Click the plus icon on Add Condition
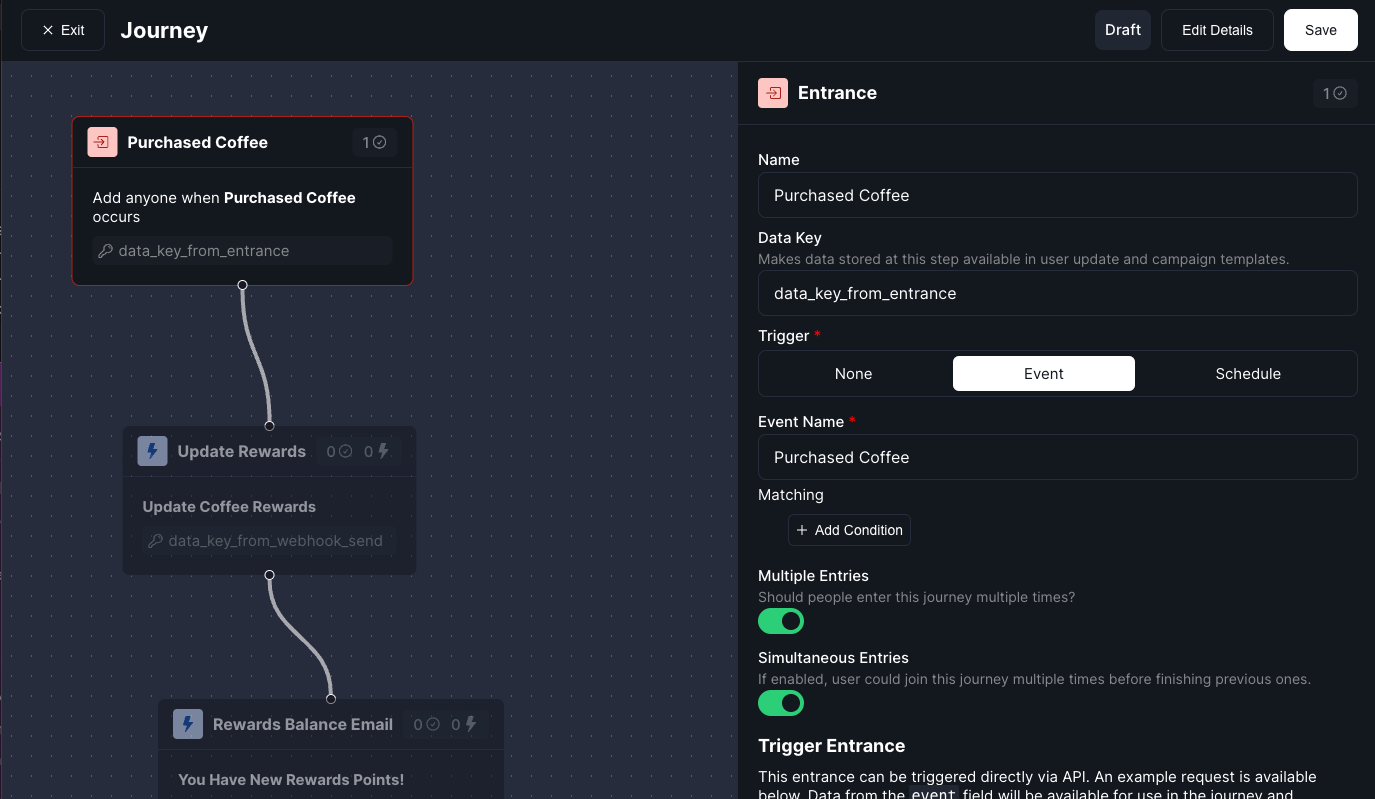This screenshot has width=1375, height=799. tap(802, 530)
